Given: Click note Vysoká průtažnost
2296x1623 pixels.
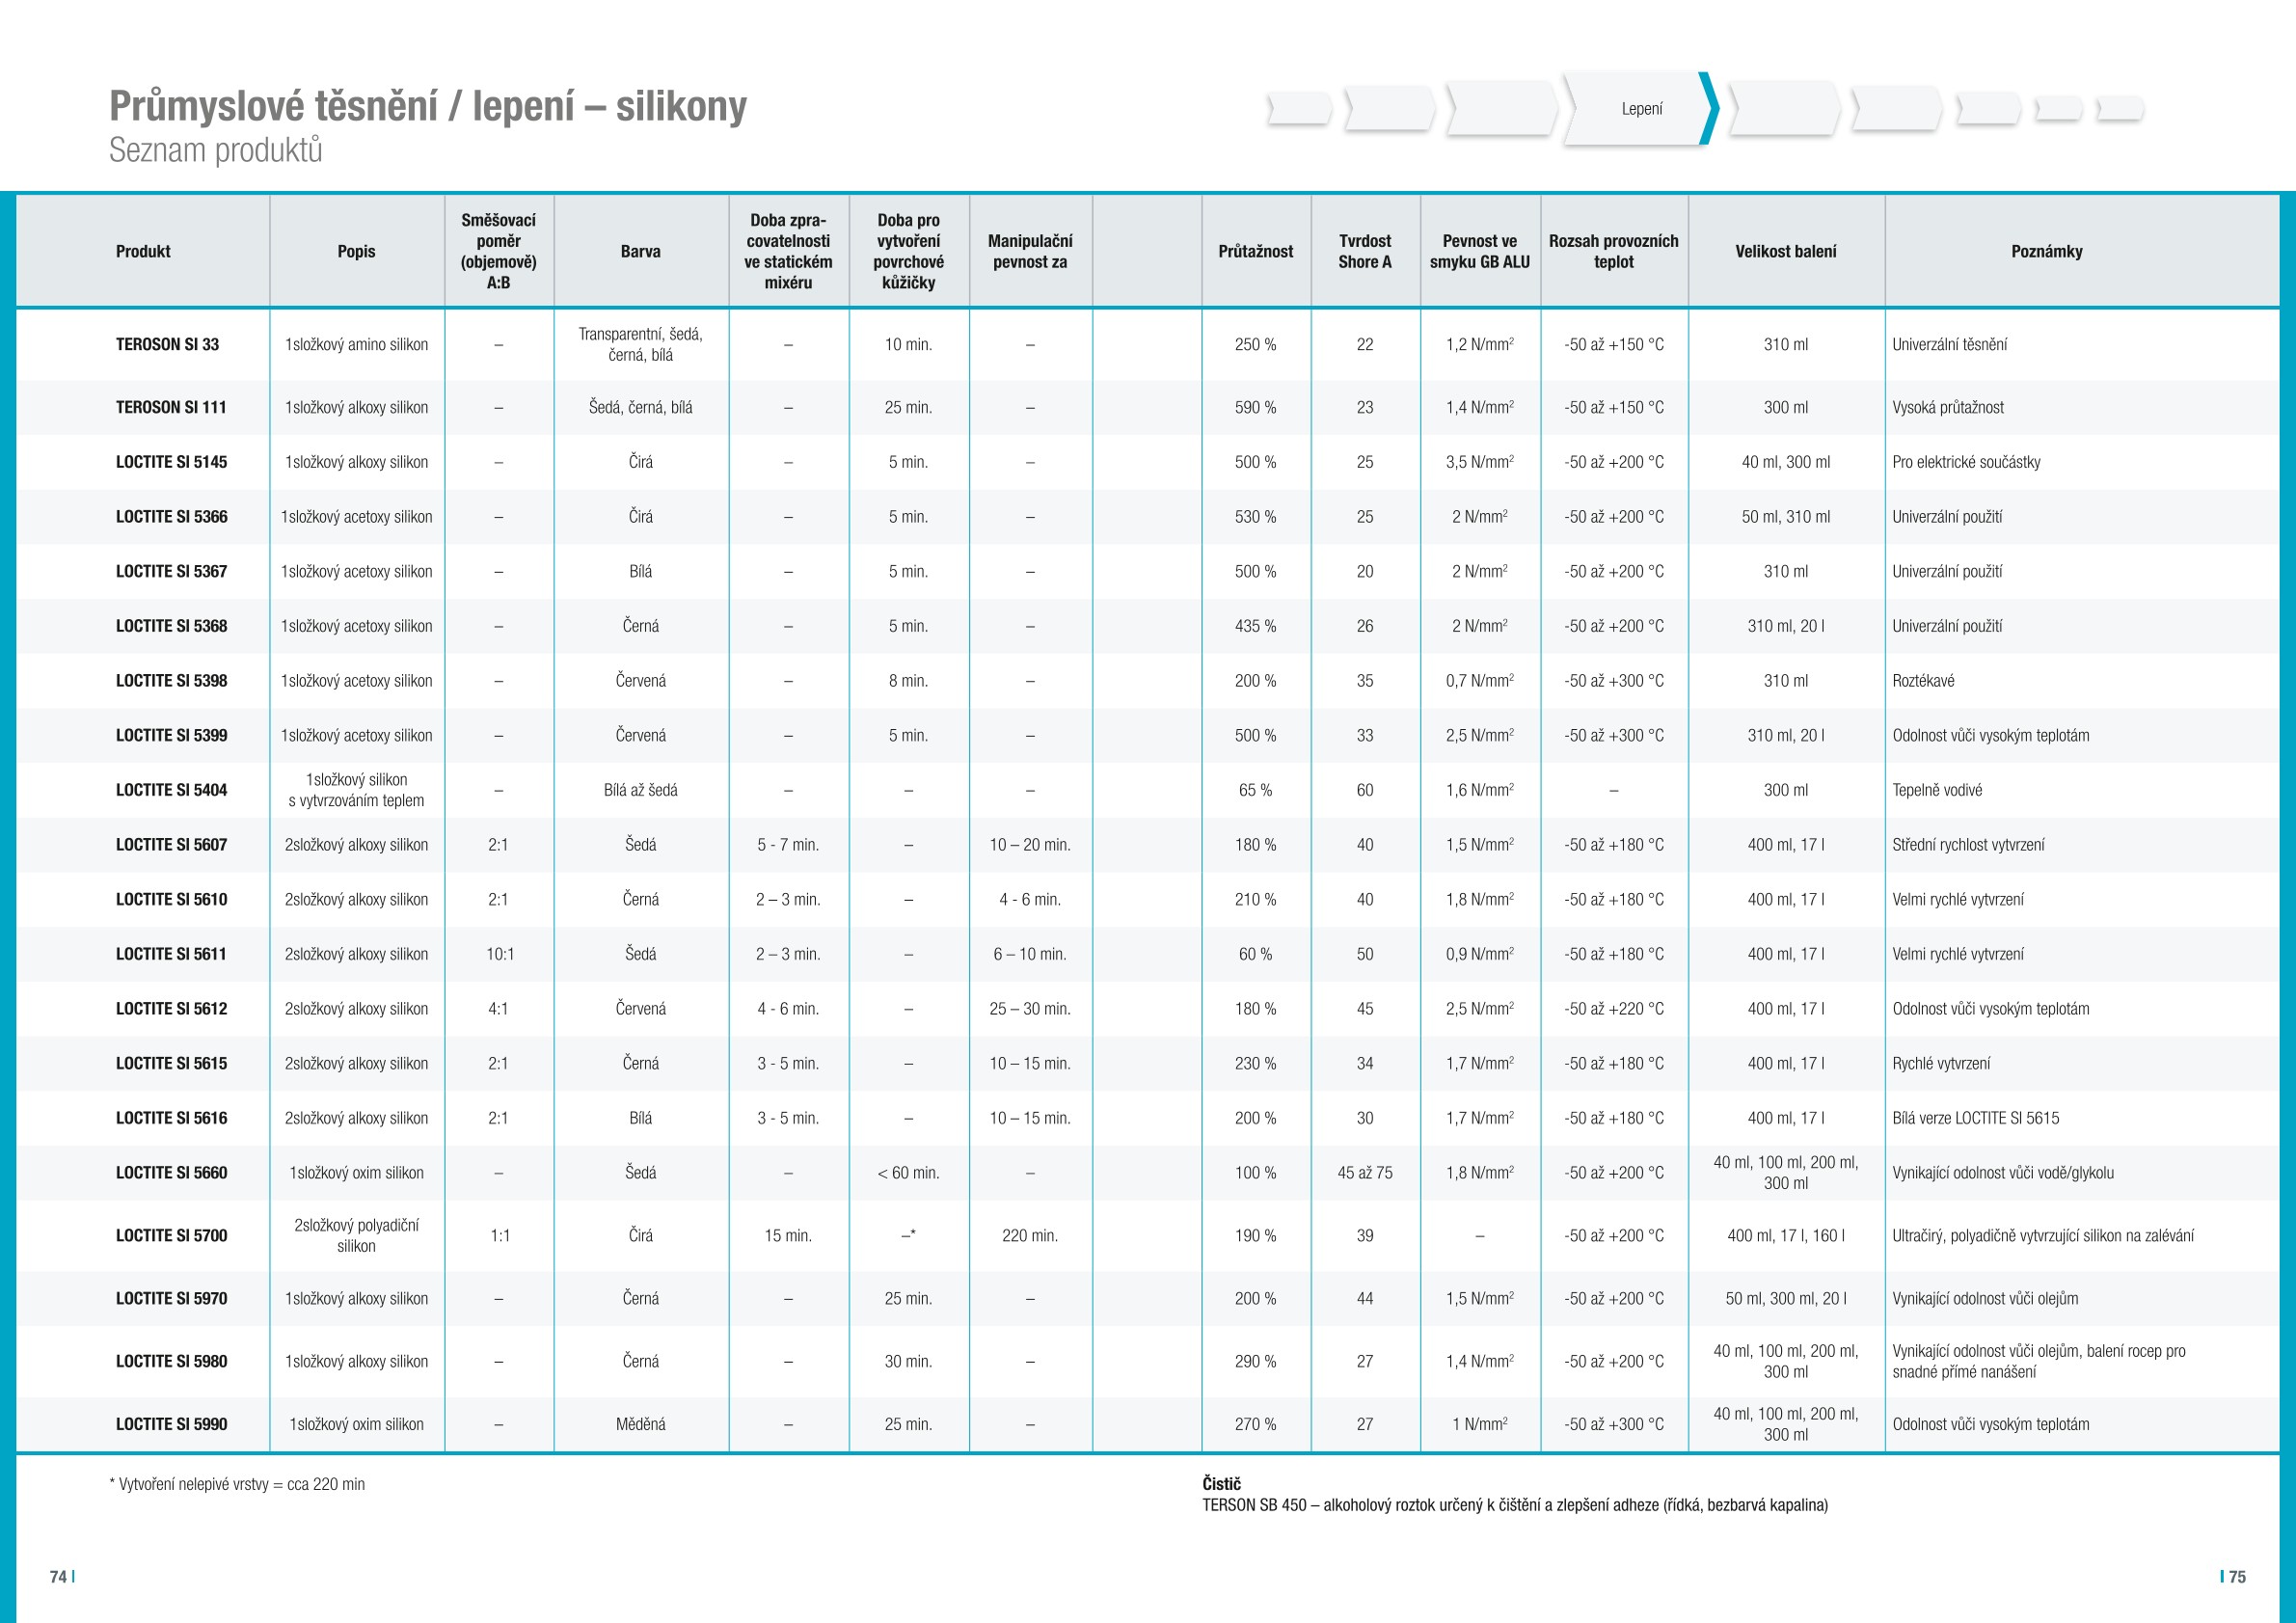Looking at the screenshot, I should pyautogui.click(x=1948, y=408).
